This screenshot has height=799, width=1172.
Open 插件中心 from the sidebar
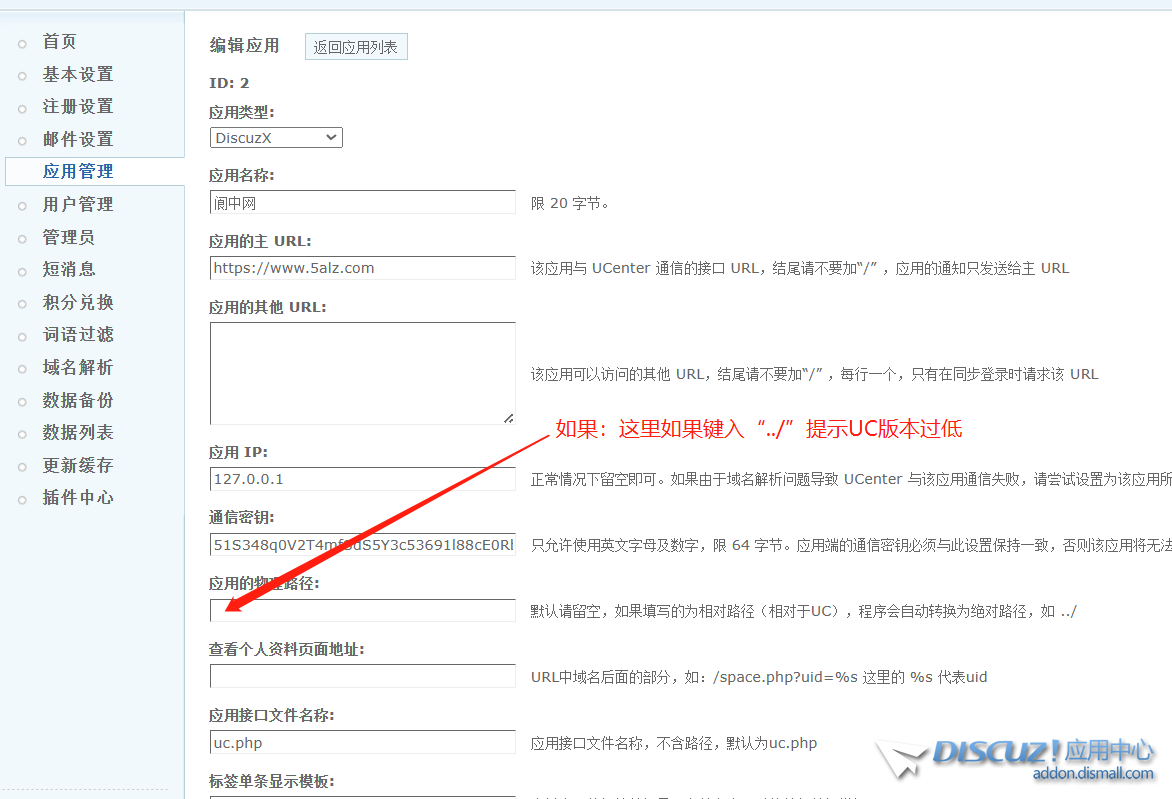pyautogui.click(x=77, y=498)
